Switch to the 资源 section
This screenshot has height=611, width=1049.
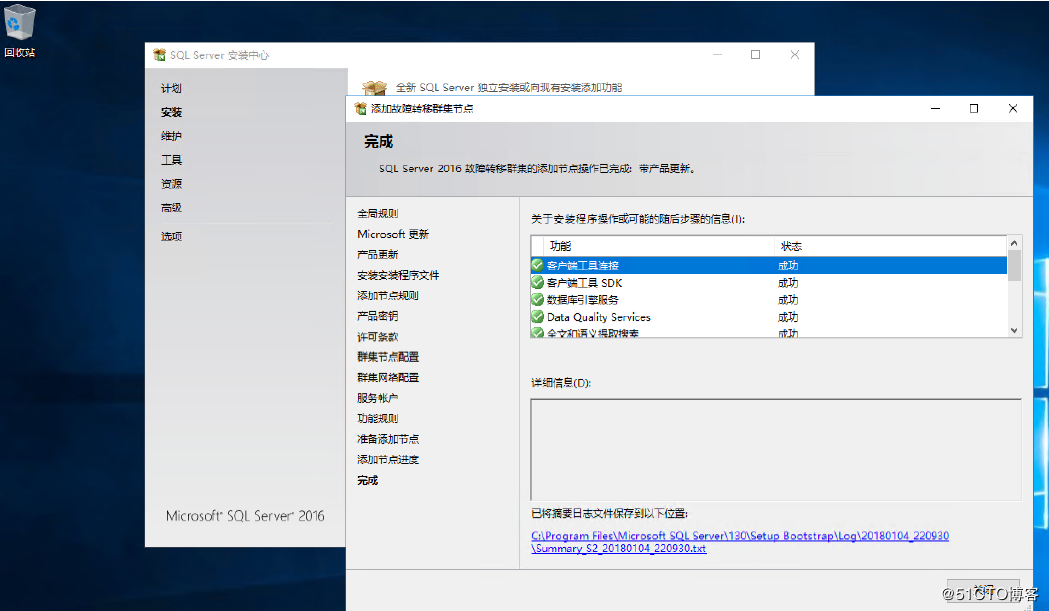pos(170,185)
